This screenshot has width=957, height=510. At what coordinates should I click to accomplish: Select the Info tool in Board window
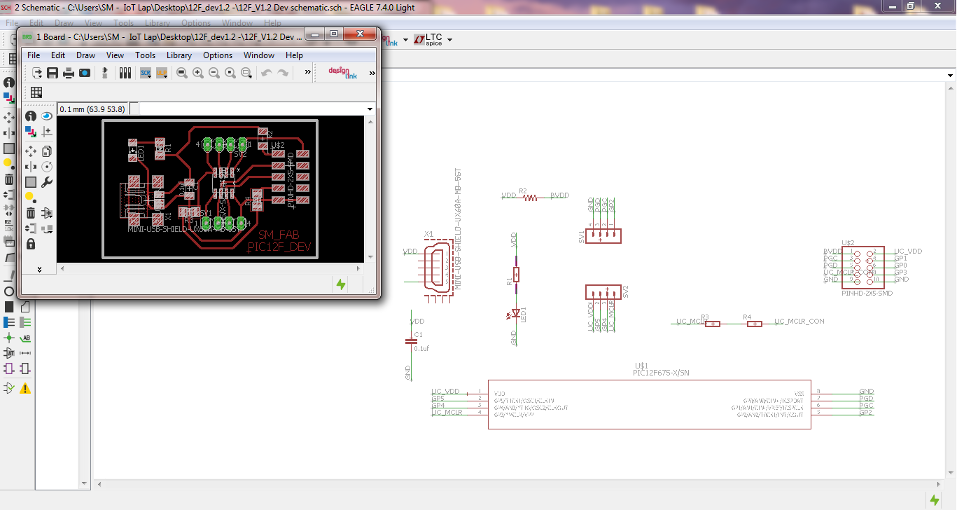(31, 116)
